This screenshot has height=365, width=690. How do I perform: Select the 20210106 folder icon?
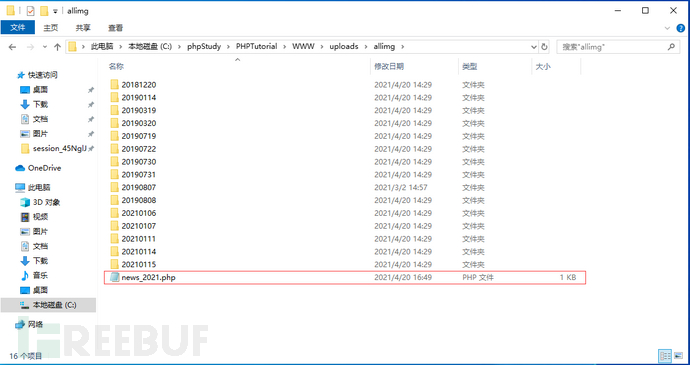coord(114,213)
